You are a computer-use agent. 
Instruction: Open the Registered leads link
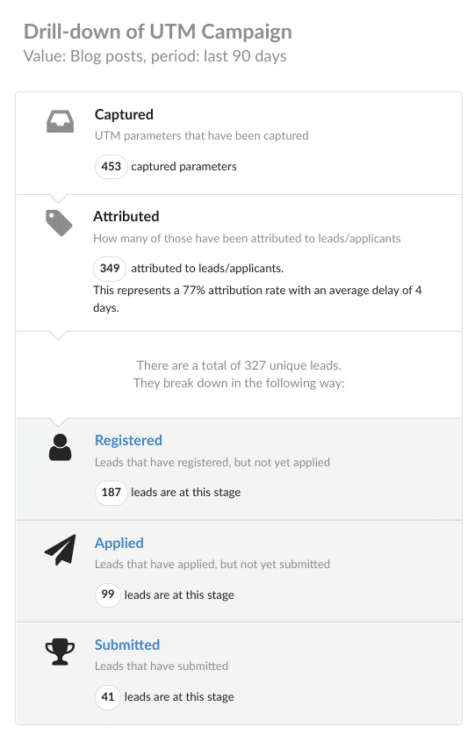128,440
